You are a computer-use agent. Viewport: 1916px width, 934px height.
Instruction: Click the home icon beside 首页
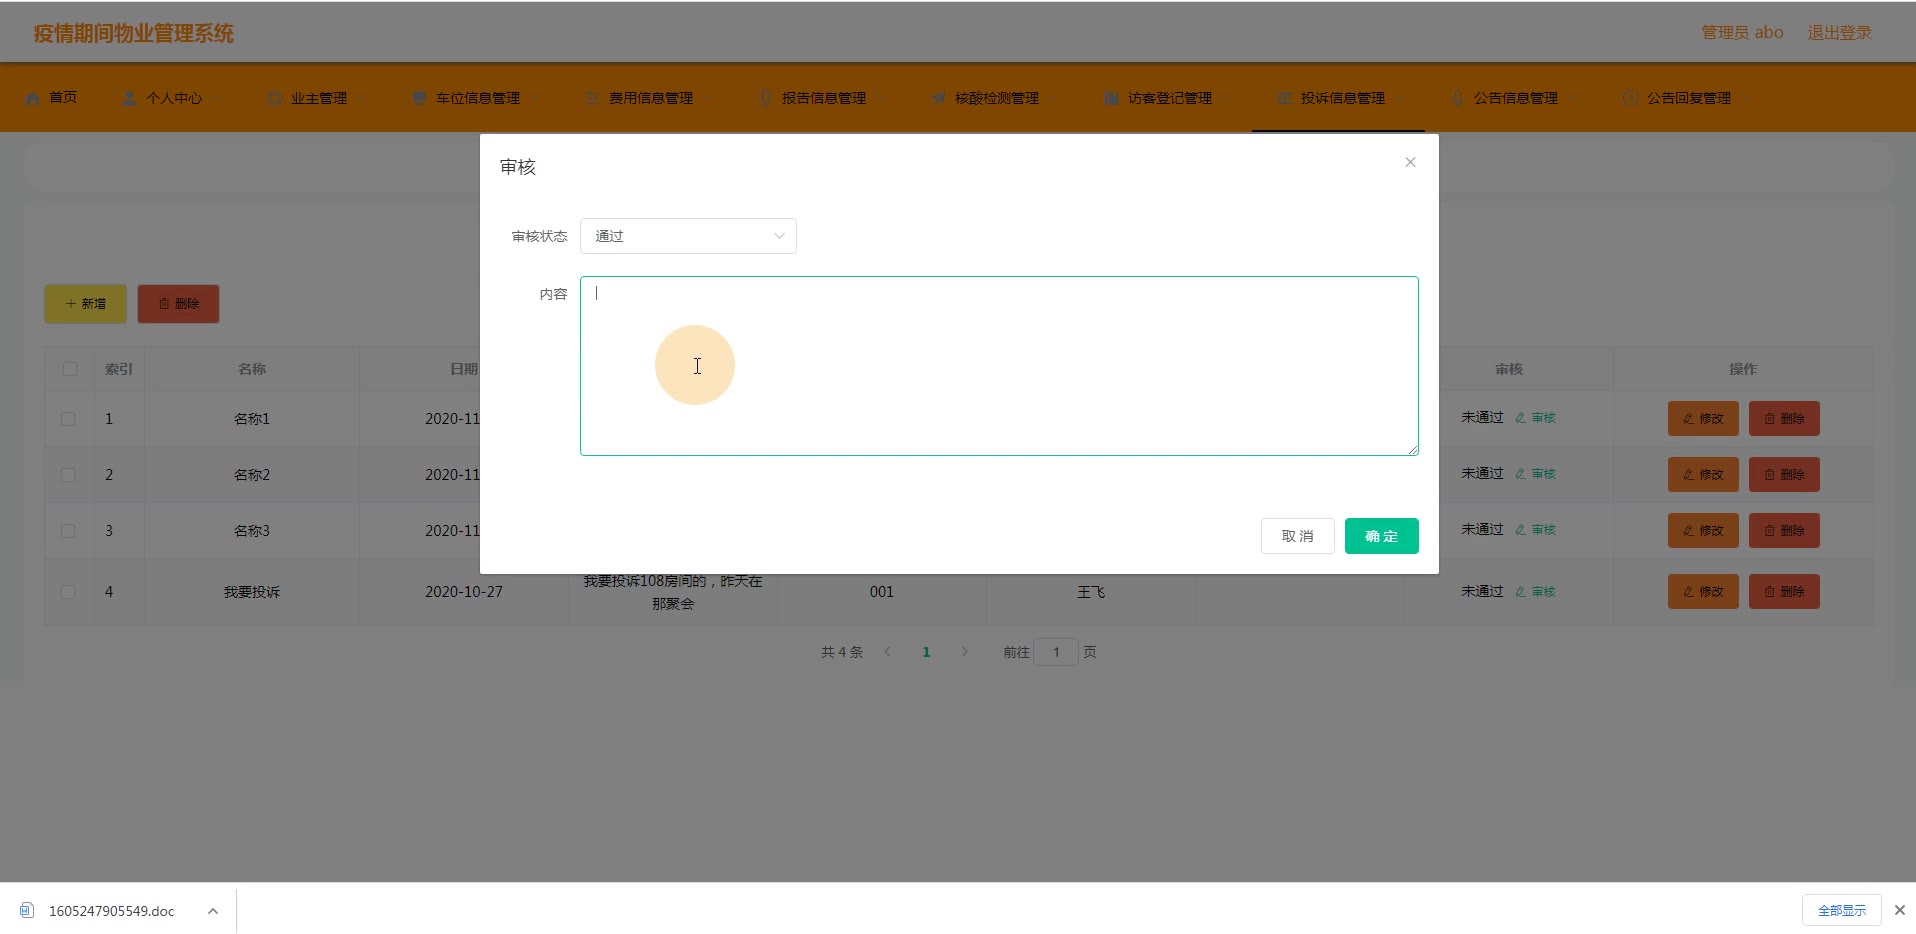pos(32,98)
